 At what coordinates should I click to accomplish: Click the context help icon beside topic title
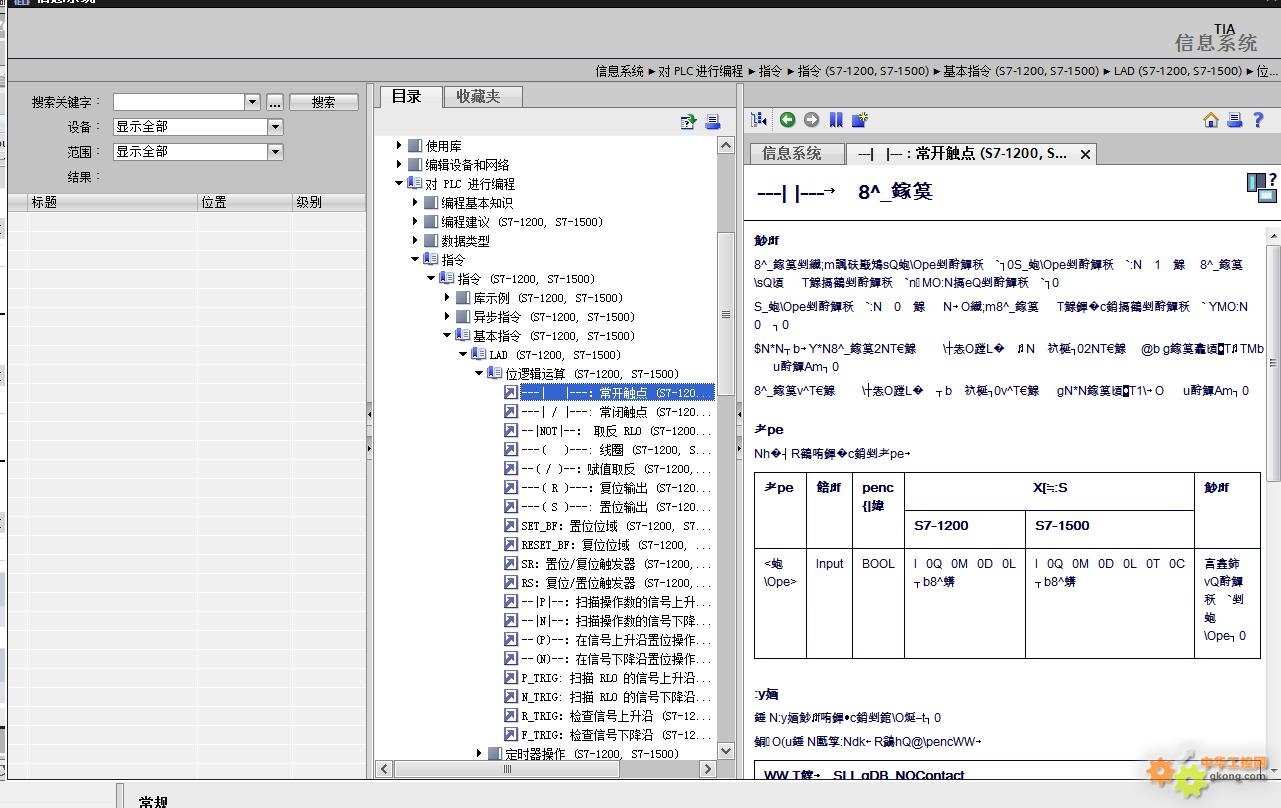pos(1262,187)
